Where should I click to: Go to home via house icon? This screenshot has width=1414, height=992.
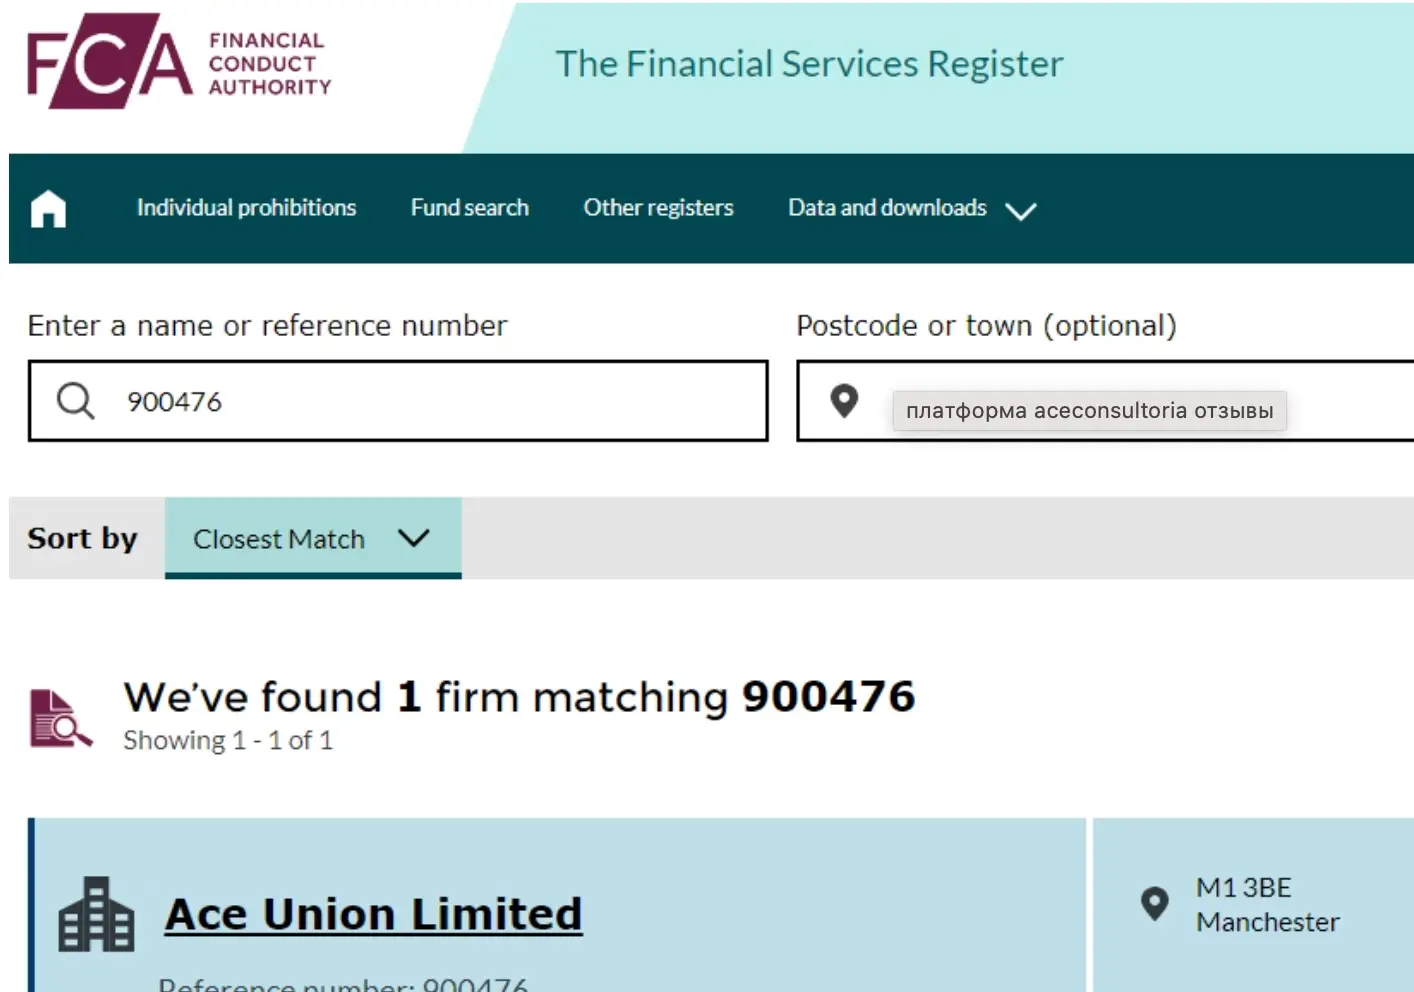click(48, 209)
